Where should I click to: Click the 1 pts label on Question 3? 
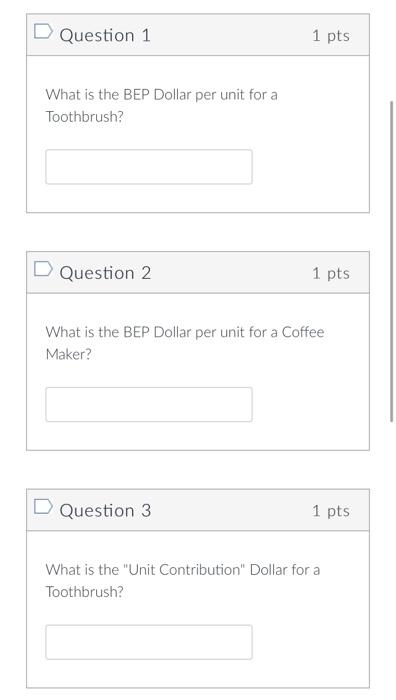tap(331, 511)
